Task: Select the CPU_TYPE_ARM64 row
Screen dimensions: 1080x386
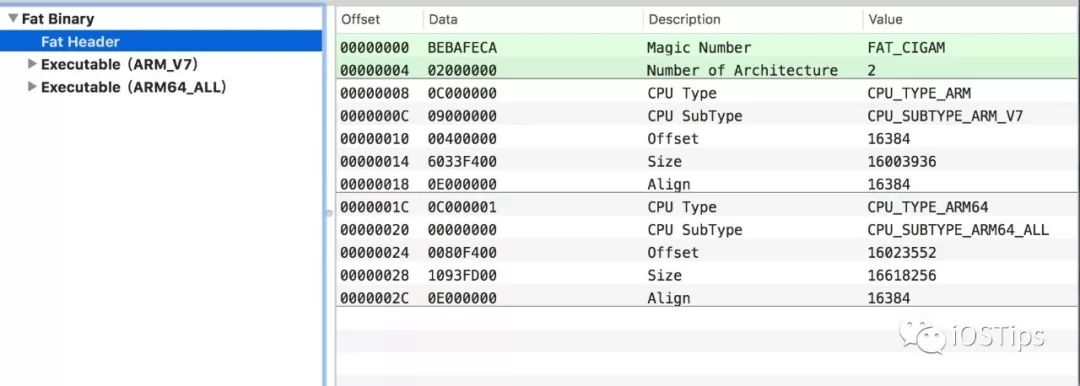Action: click(707, 207)
